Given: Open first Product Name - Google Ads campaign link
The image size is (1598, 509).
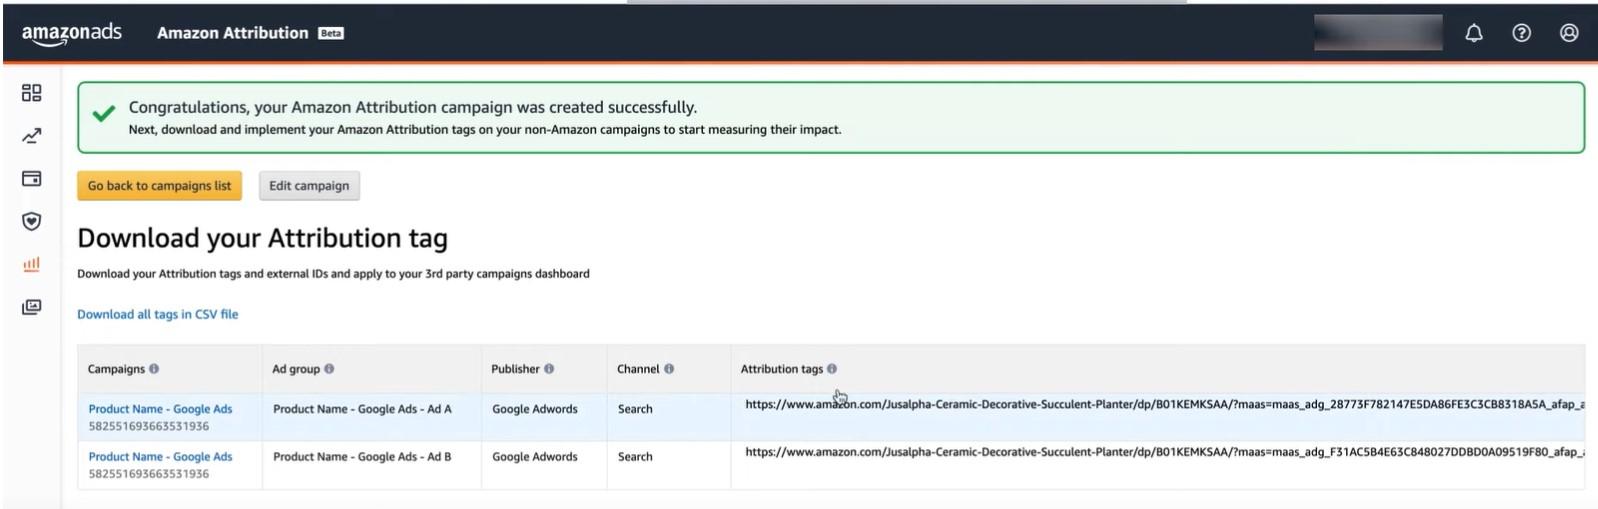Looking at the screenshot, I should click(x=160, y=409).
